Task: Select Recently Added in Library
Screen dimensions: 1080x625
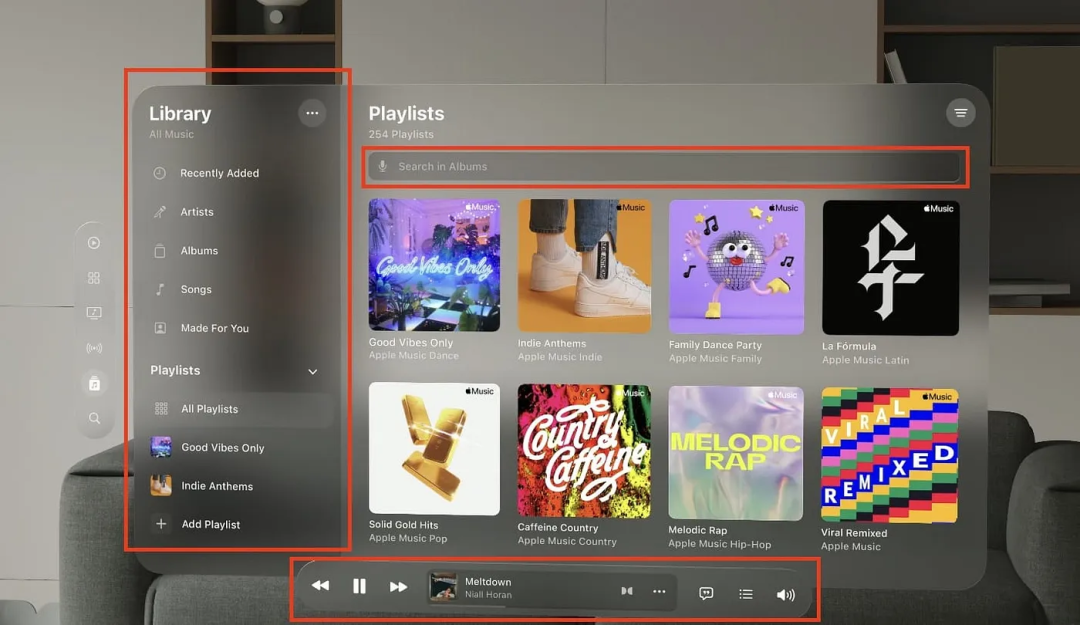Action: 219,173
